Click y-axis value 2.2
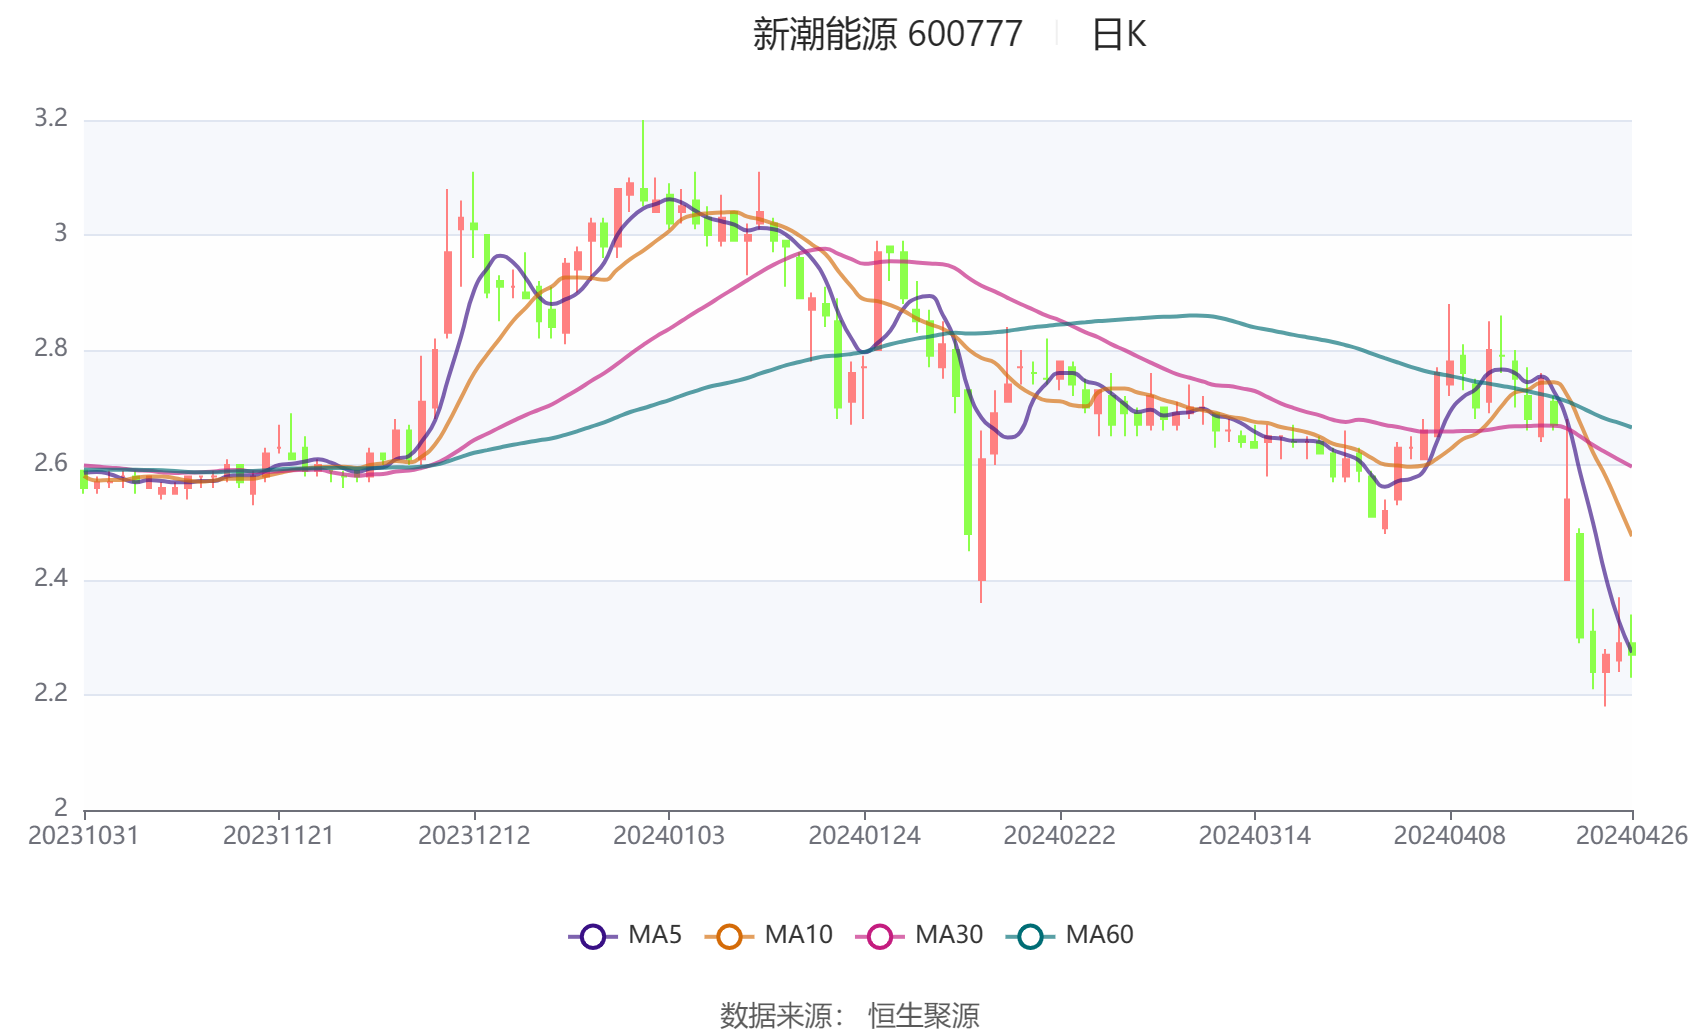1700x1034 pixels. tap(51, 694)
